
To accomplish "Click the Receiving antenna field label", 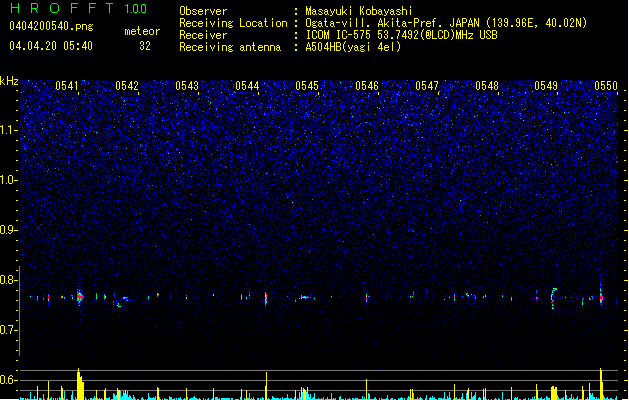I will (230, 47).
